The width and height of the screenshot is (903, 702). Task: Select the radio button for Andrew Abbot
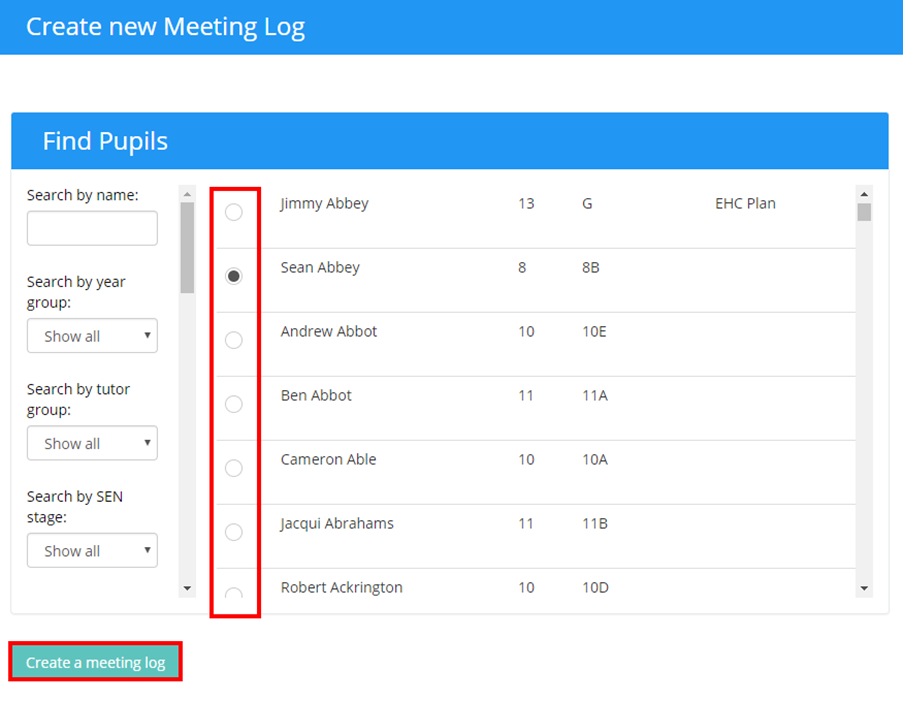(x=234, y=340)
